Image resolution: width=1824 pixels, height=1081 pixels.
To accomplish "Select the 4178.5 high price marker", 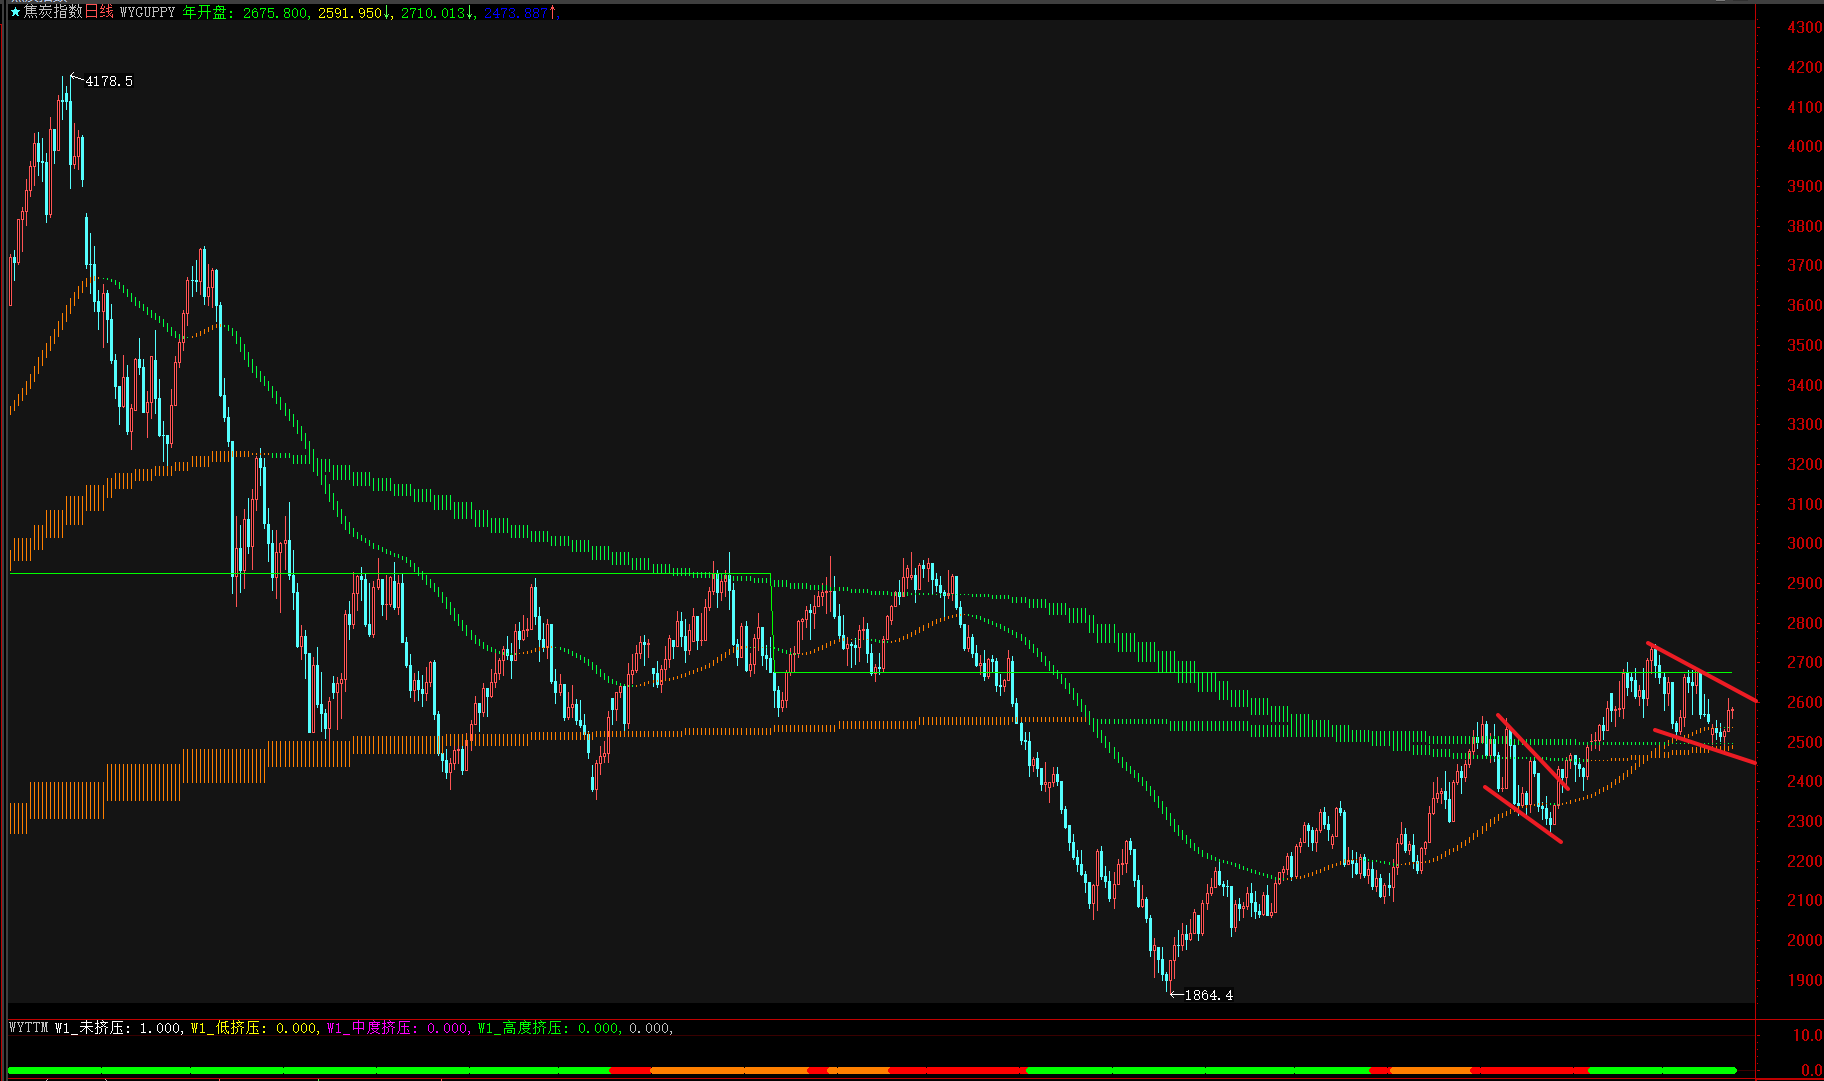I will (x=108, y=81).
